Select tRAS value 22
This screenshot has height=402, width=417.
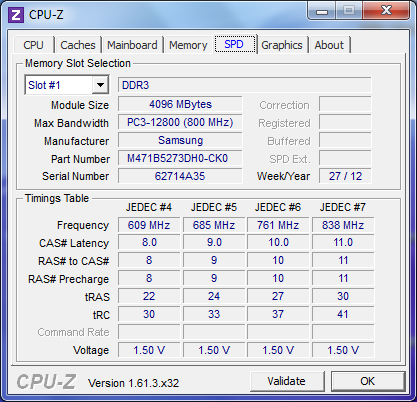(x=149, y=296)
